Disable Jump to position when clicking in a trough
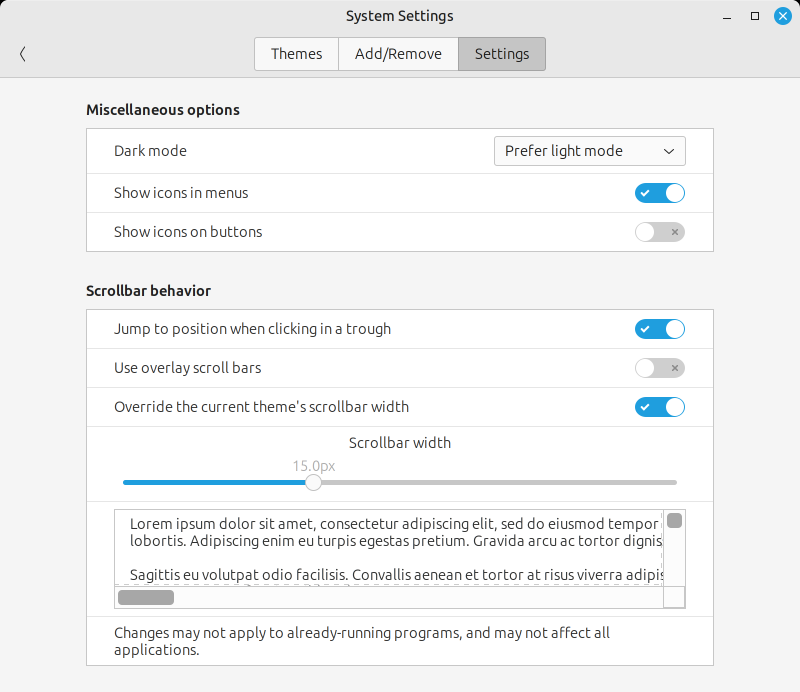Image resolution: width=800 pixels, height=692 pixels. point(660,329)
